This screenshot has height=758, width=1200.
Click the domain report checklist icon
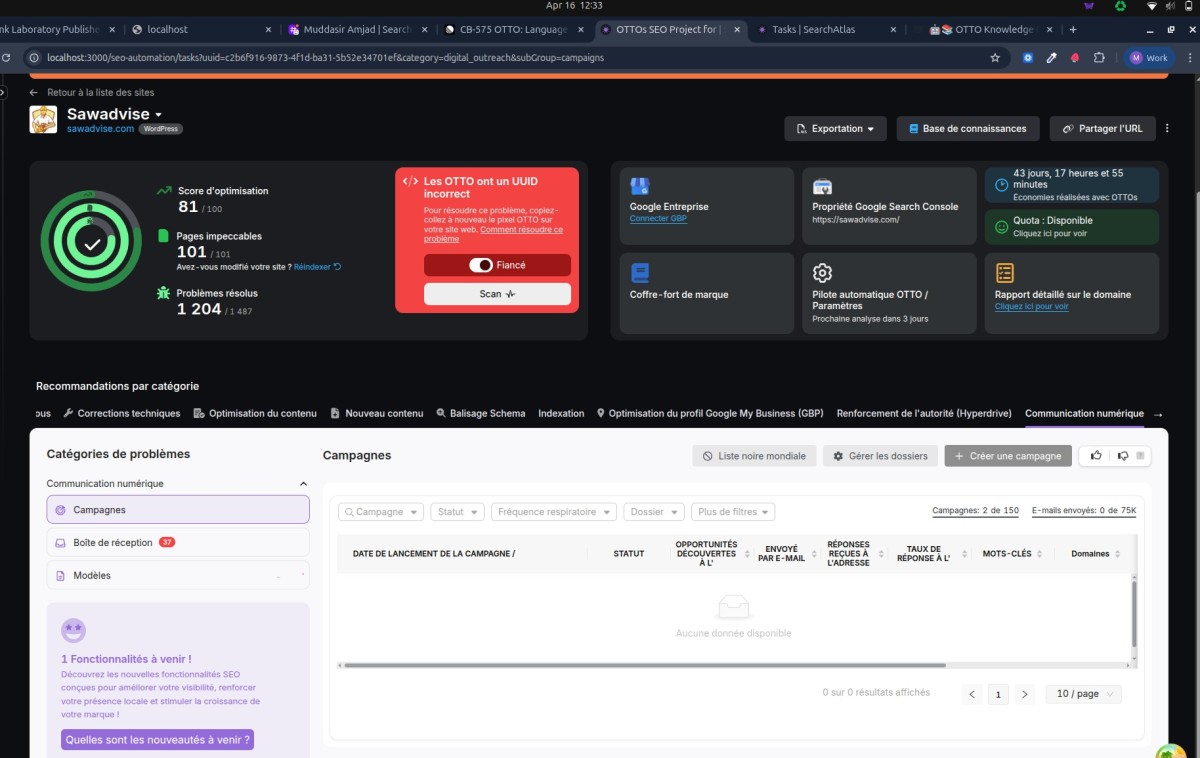(1005, 272)
